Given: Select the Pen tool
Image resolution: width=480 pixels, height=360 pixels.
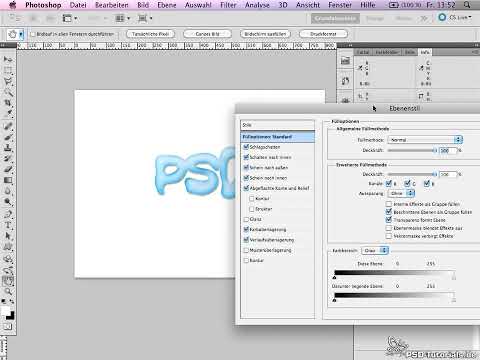Looking at the screenshot, I should coord(8,214).
